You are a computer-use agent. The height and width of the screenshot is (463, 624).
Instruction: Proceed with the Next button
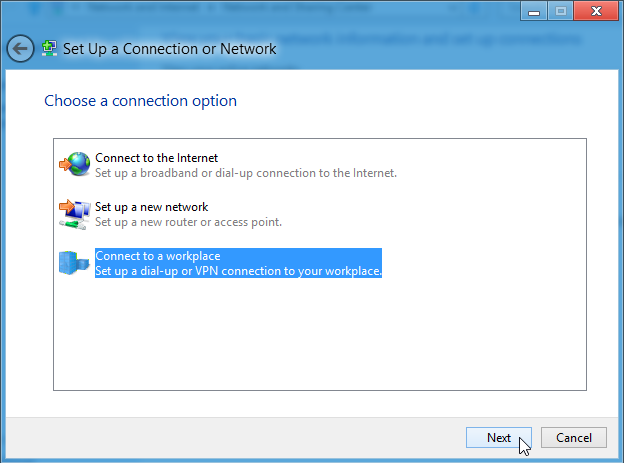[499, 438]
